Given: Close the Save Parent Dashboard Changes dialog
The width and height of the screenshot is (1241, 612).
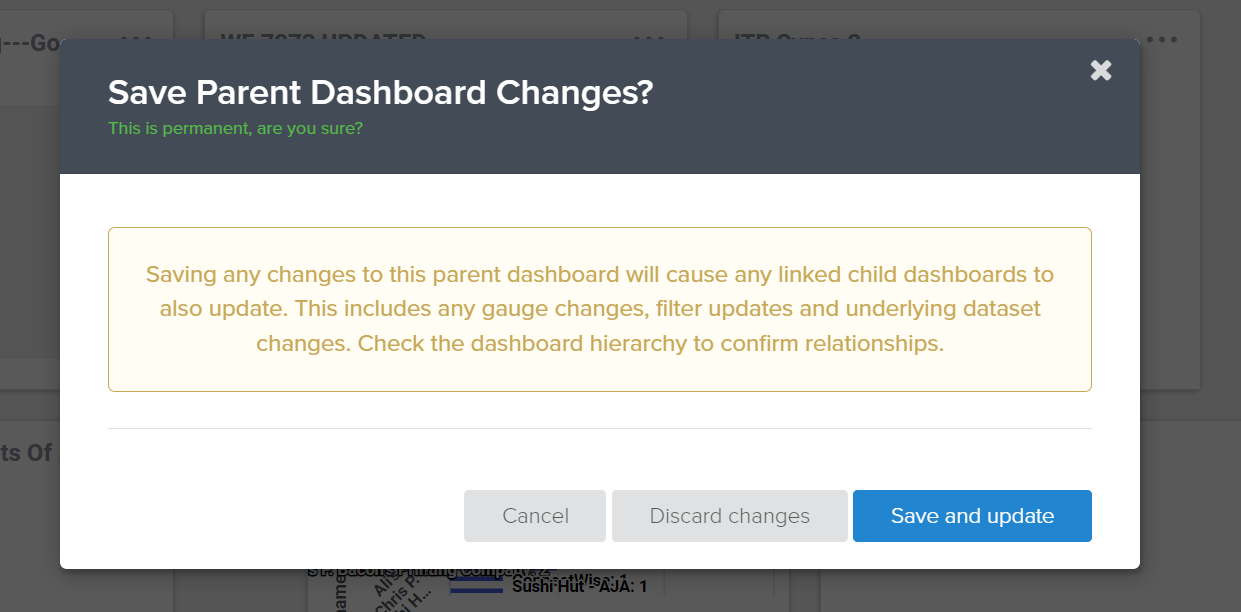Looking at the screenshot, I should (x=1101, y=70).
